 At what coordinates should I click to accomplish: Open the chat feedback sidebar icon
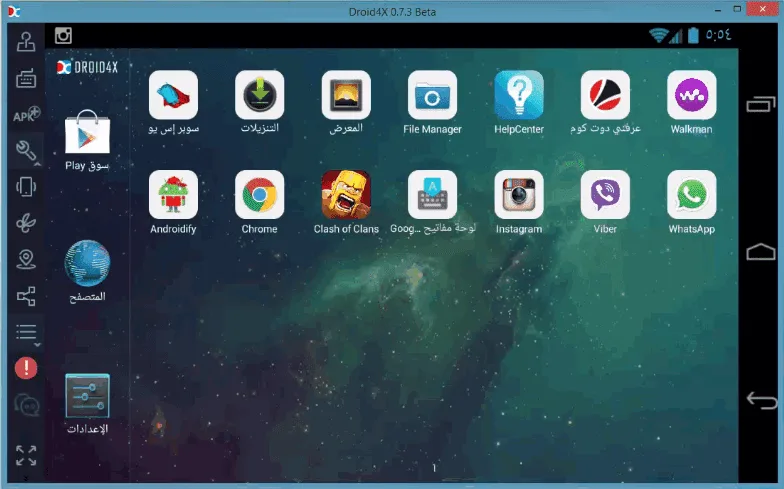pos(26,405)
